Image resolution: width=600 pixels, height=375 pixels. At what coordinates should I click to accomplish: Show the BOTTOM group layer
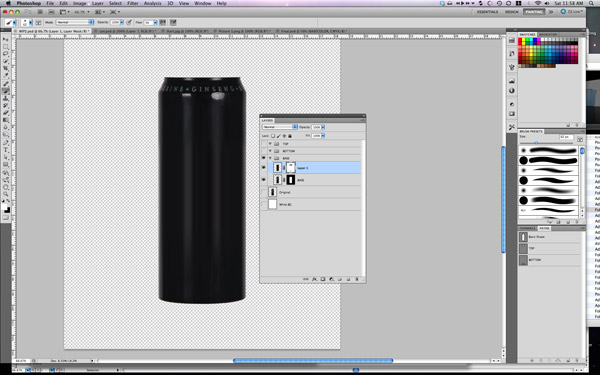[264, 151]
